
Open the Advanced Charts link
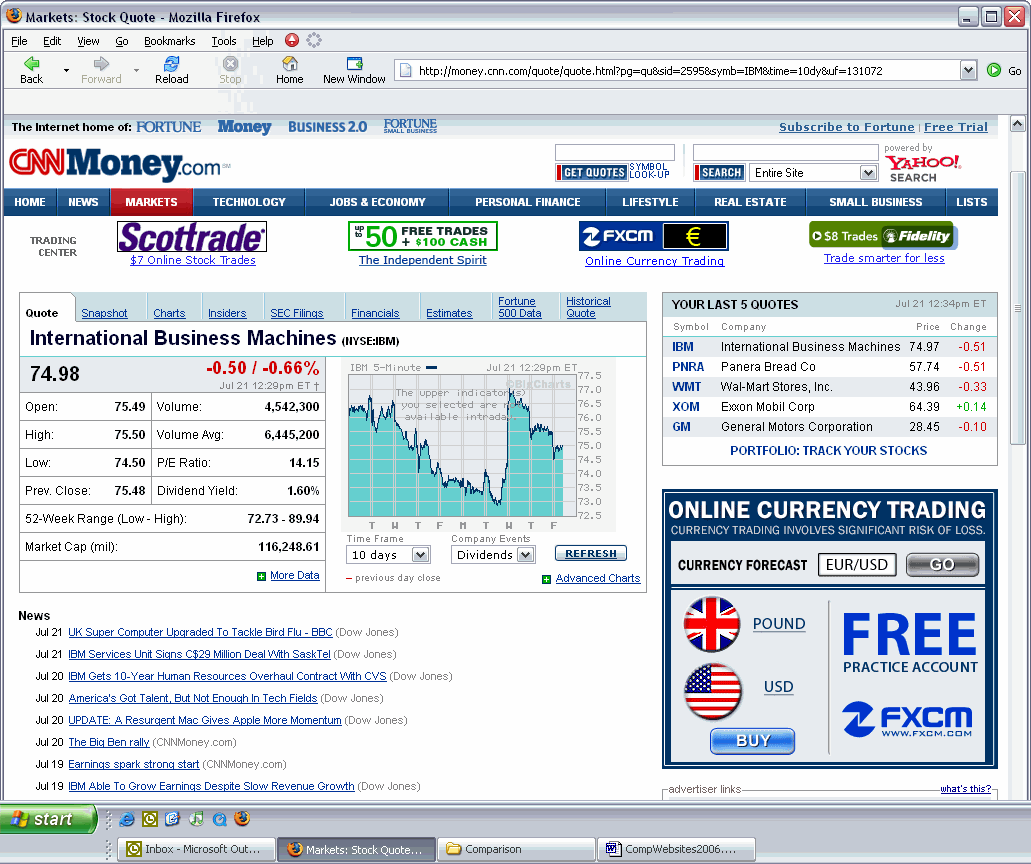[599, 578]
